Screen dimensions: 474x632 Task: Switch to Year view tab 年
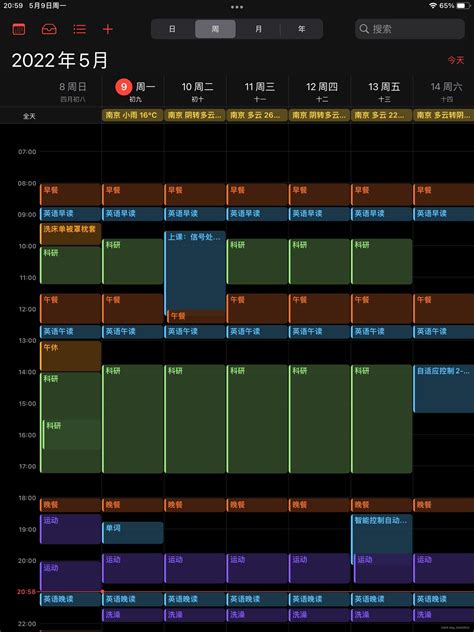coord(301,29)
